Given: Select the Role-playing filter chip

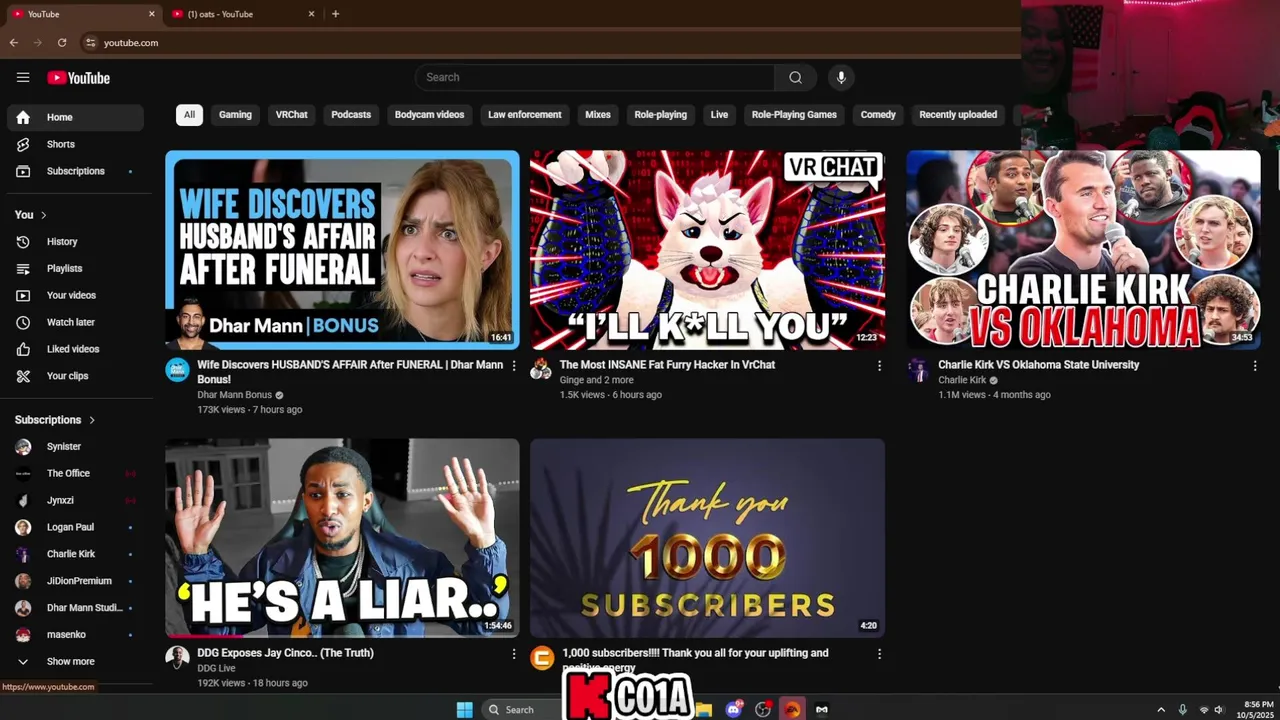Looking at the screenshot, I should point(660,114).
